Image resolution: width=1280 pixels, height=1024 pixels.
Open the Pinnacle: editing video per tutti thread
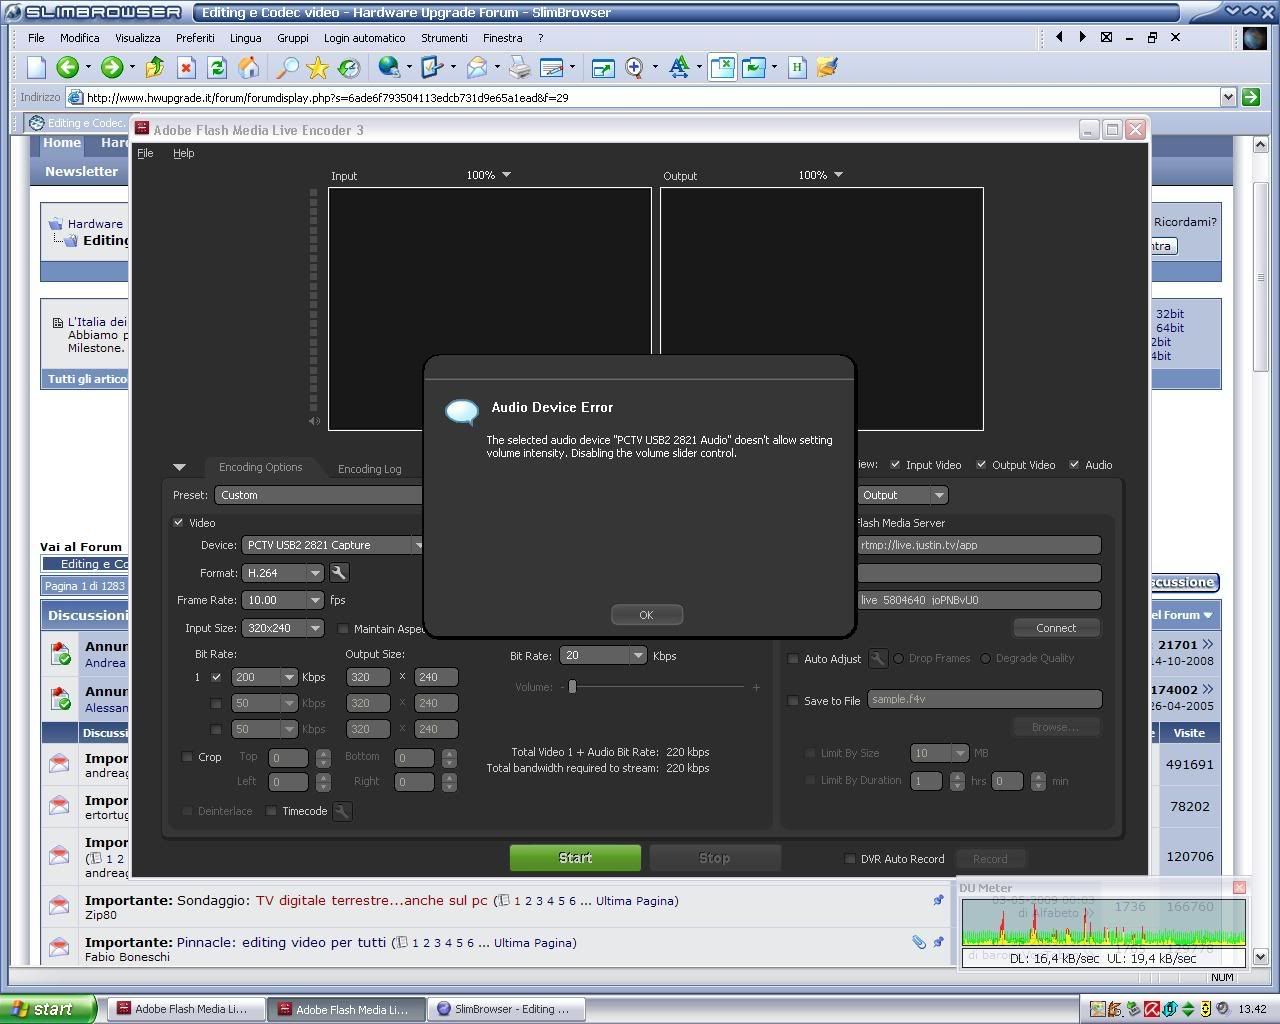(281, 942)
